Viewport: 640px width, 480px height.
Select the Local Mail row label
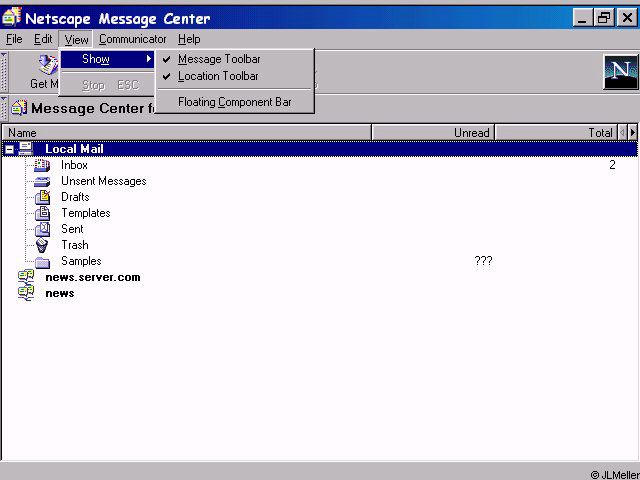click(74, 149)
